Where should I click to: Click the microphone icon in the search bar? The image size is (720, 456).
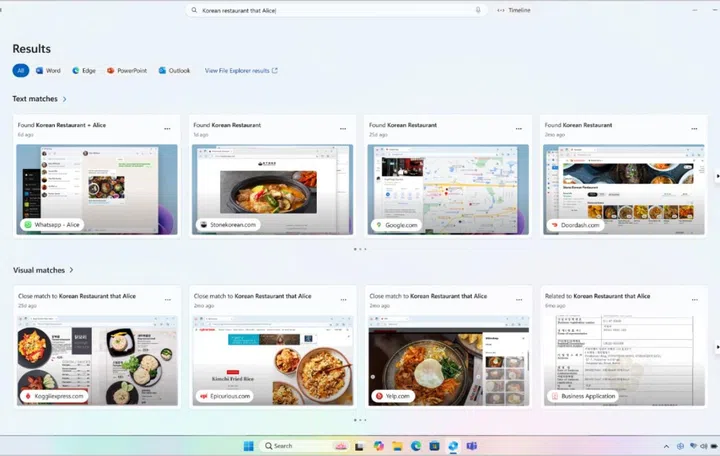[478, 10]
